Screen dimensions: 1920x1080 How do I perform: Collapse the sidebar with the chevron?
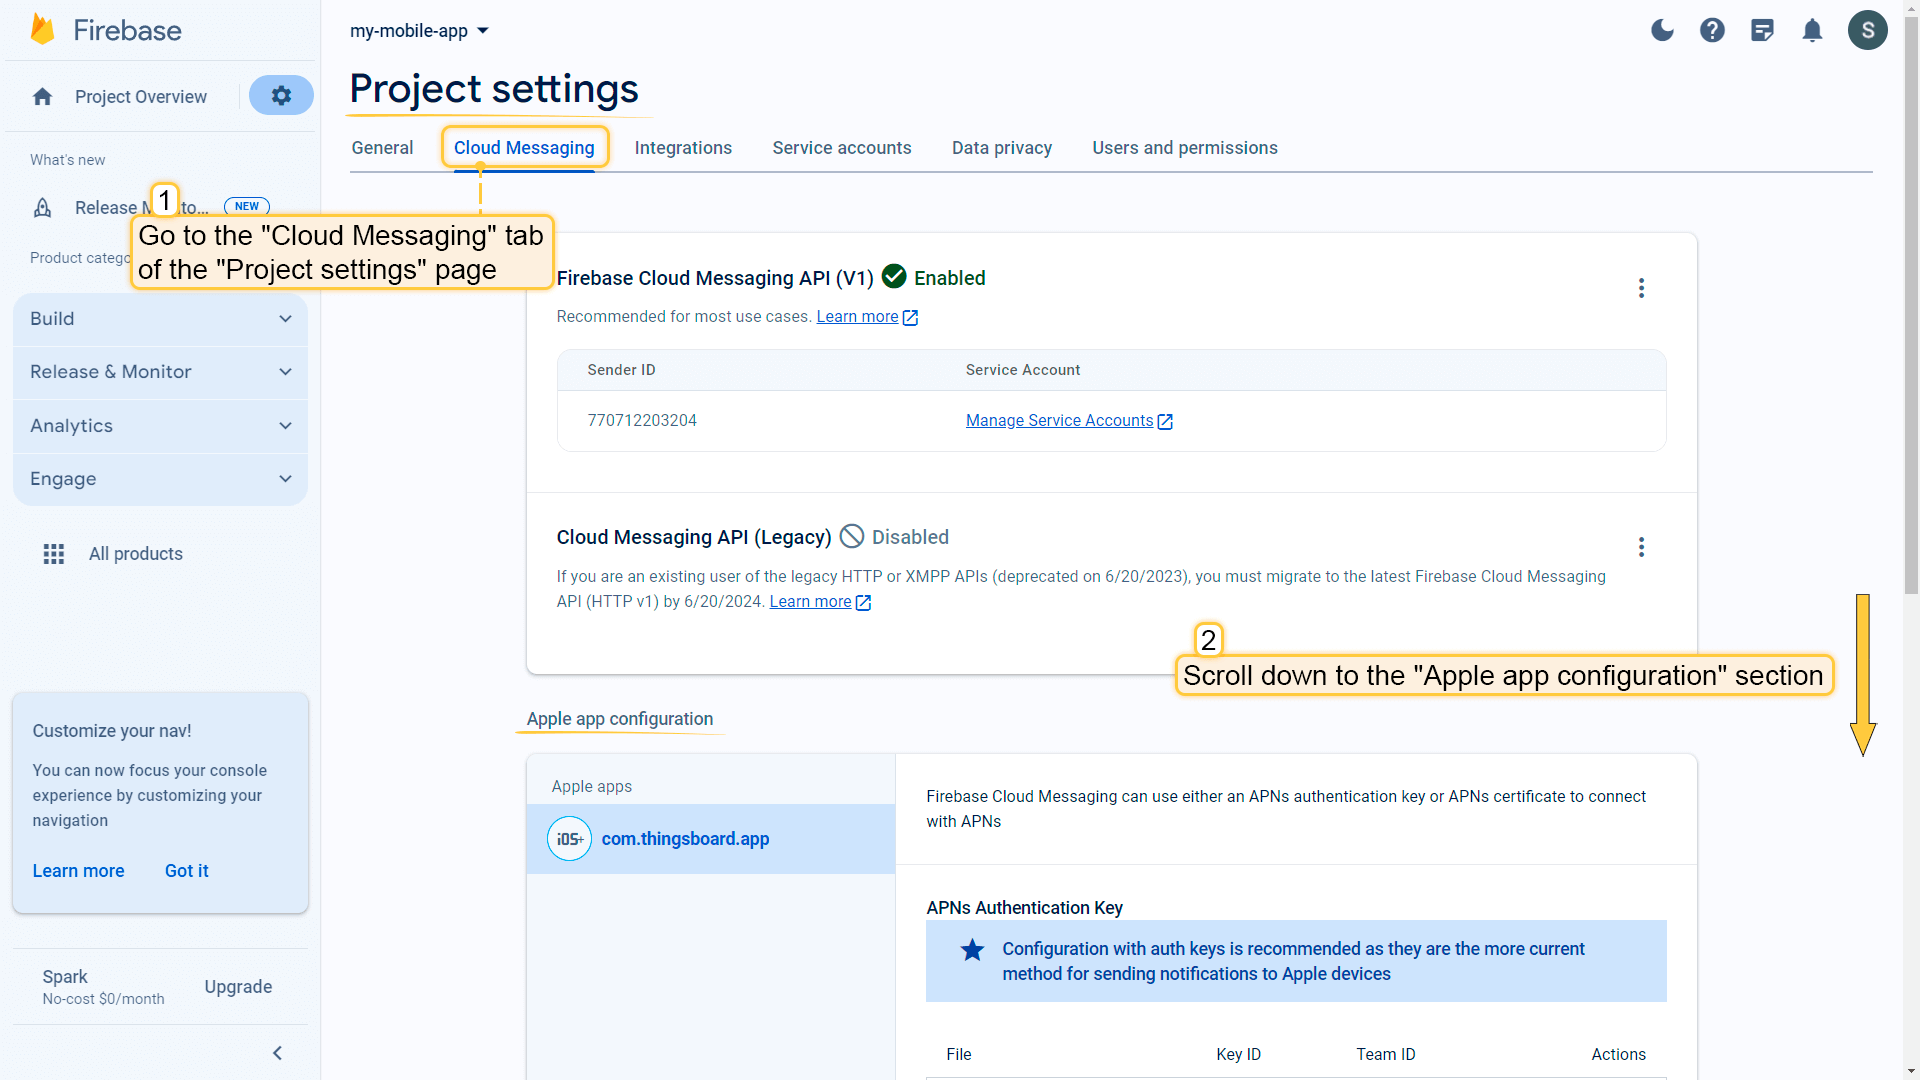pyautogui.click(x=277, y=1053)
